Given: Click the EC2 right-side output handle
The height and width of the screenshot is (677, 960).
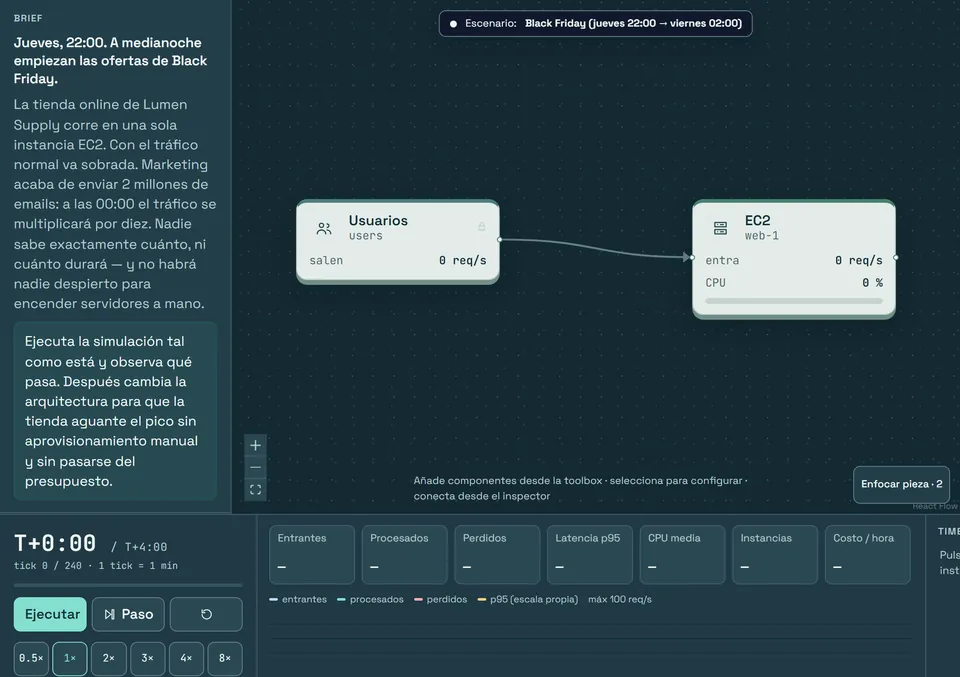Looking at the screenshot, I should click(896, 258).
